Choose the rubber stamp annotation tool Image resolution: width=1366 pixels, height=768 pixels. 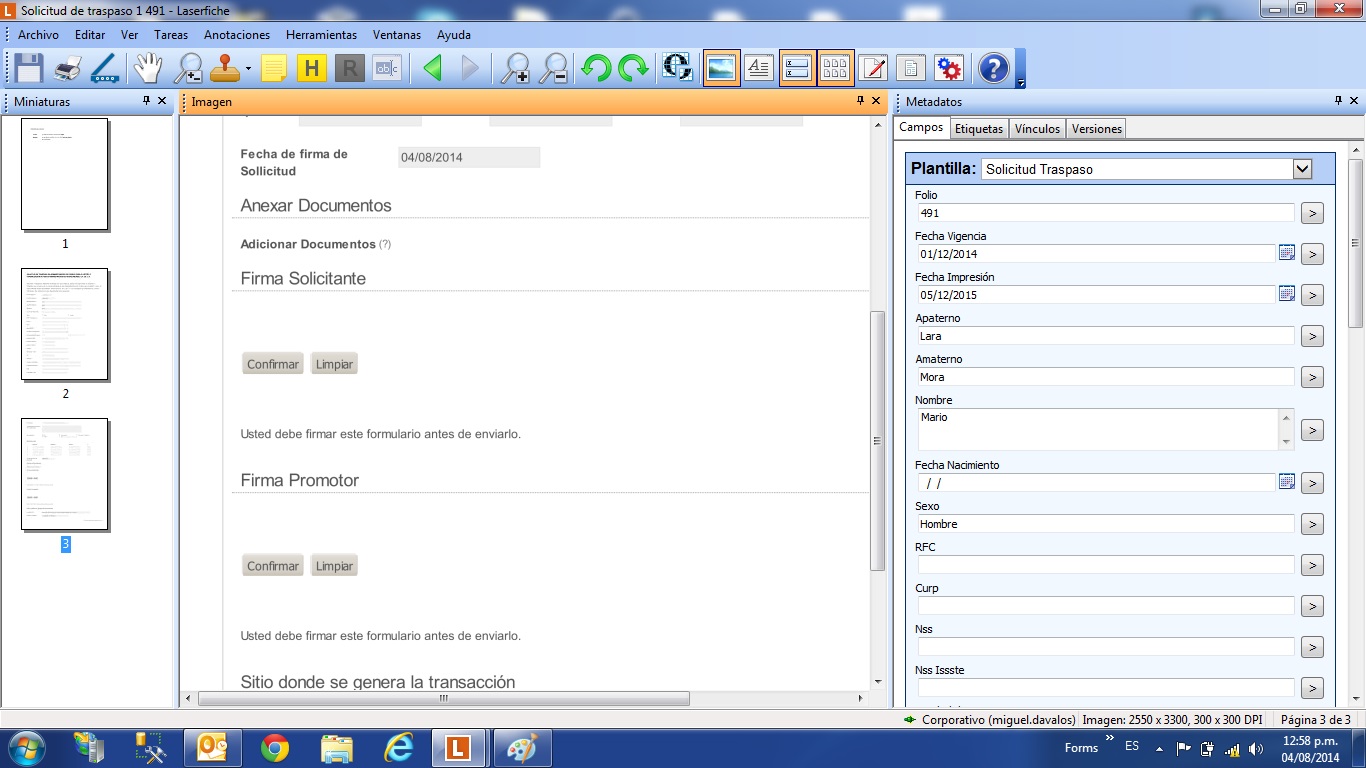[x=224, y=68]
